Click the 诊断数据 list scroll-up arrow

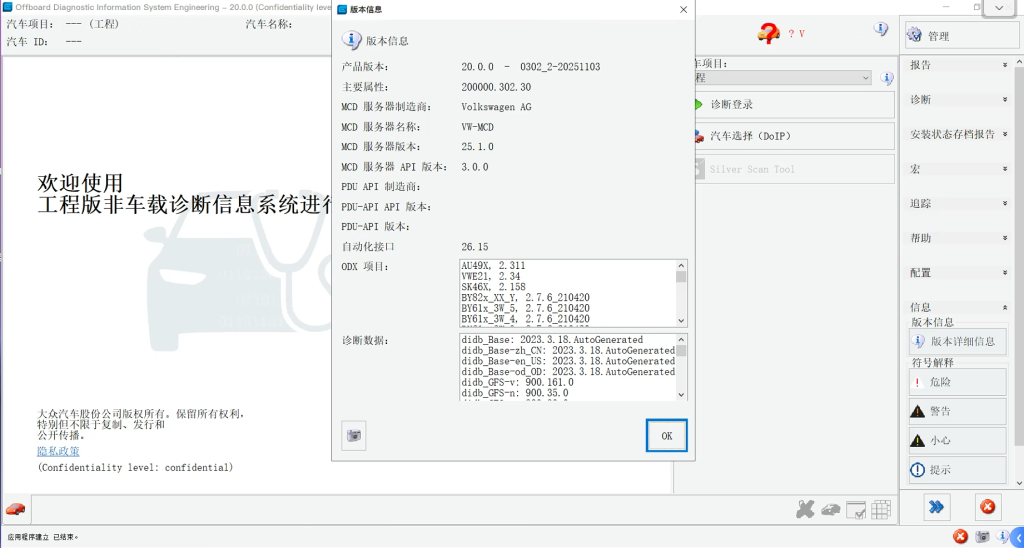tap(681, 339)
